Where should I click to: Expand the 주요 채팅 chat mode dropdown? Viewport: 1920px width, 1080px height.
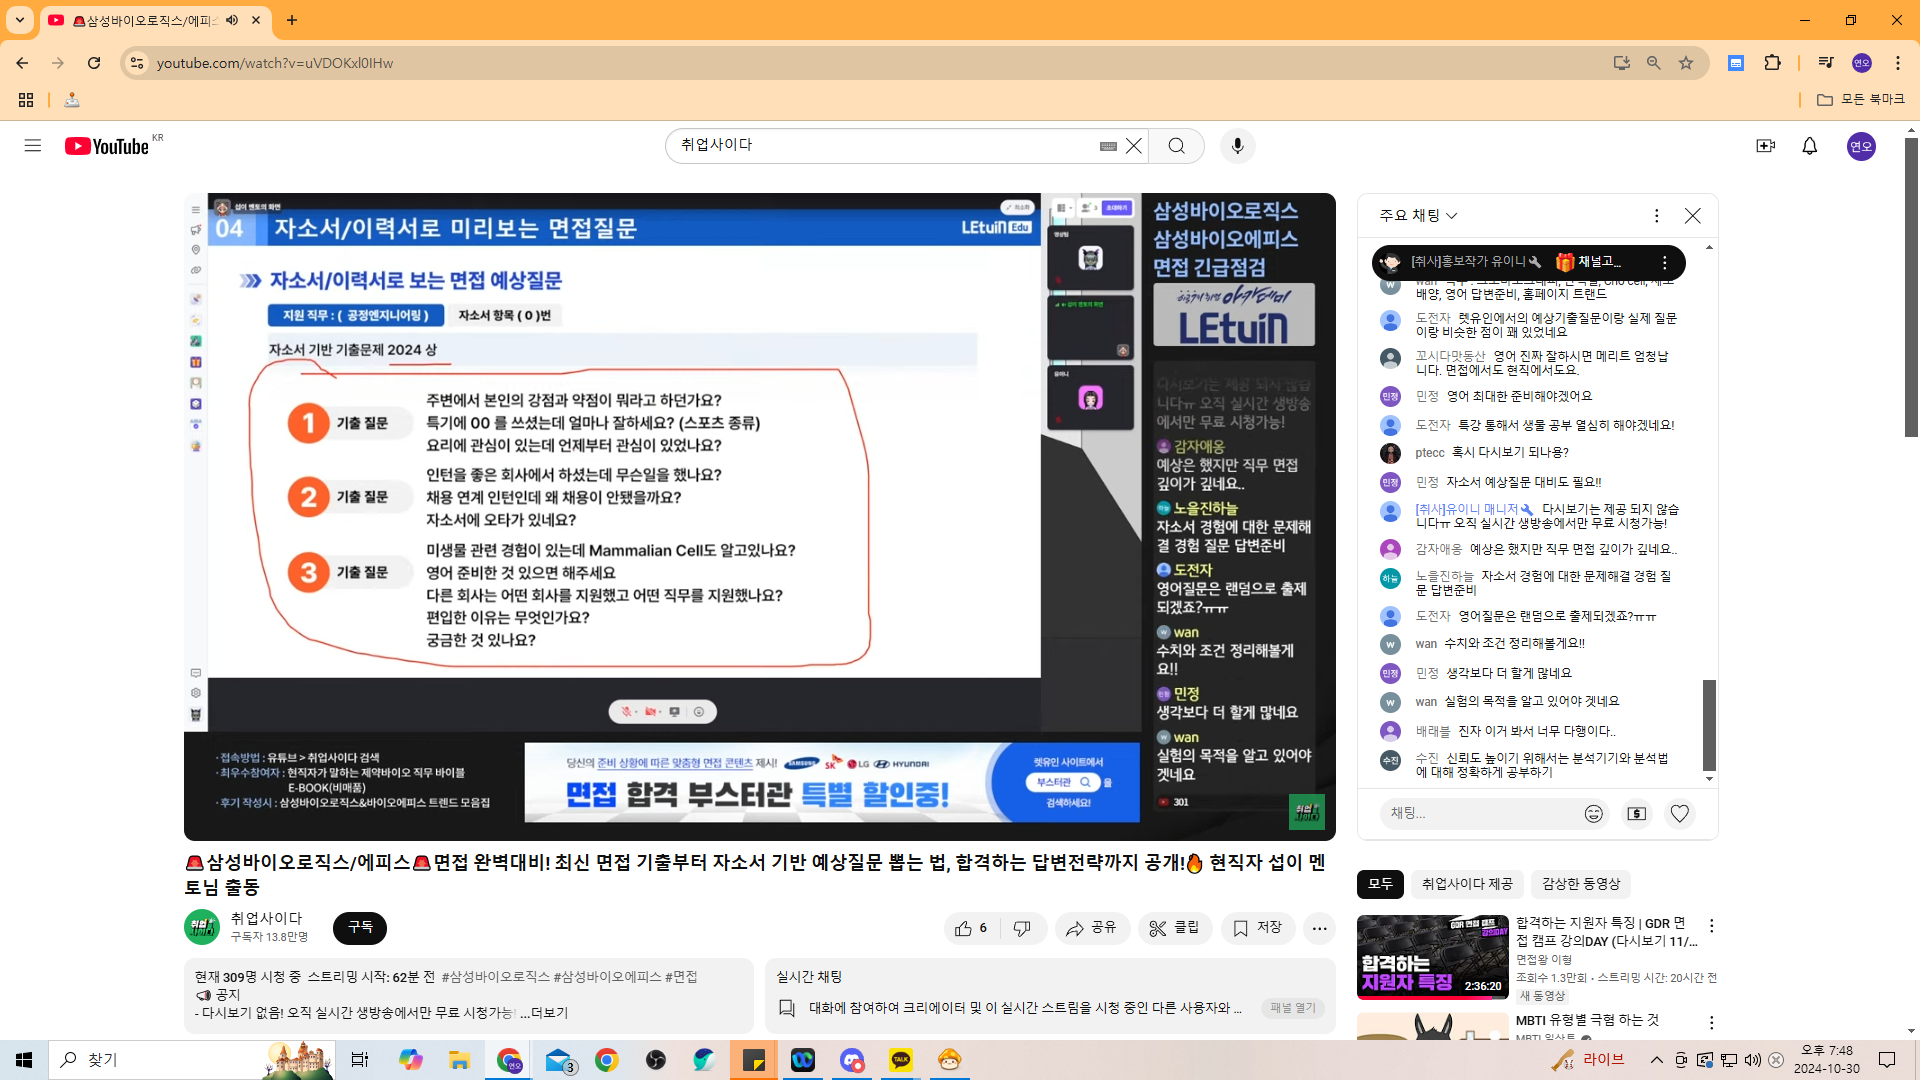point(1418,216)
